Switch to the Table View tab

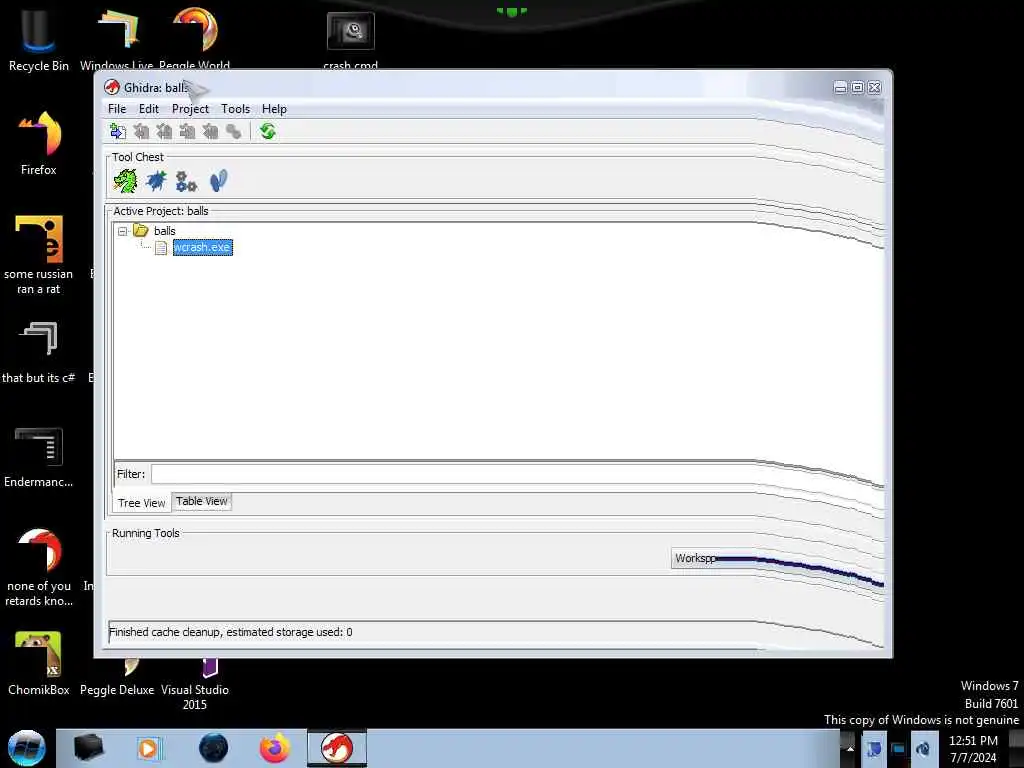201,501
